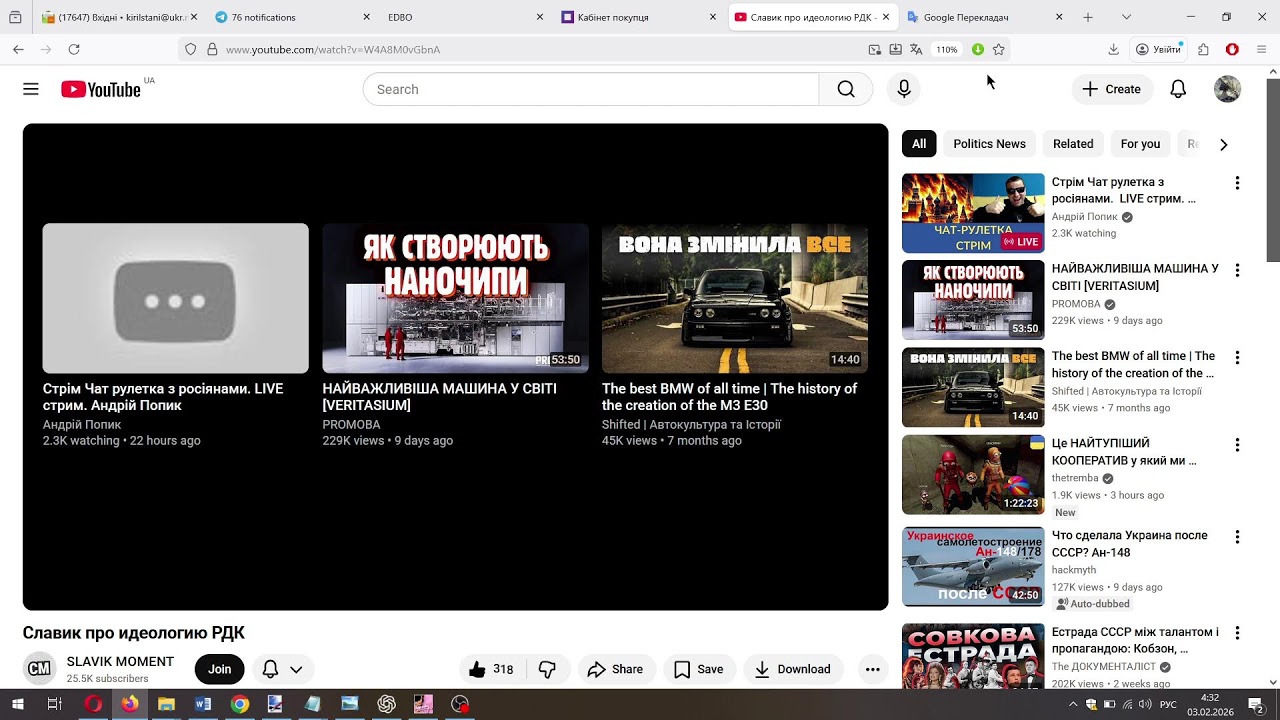The width and height of the screenshot is (1280, 720).
Task: Select the All filter chip
Action: (919, 144)
